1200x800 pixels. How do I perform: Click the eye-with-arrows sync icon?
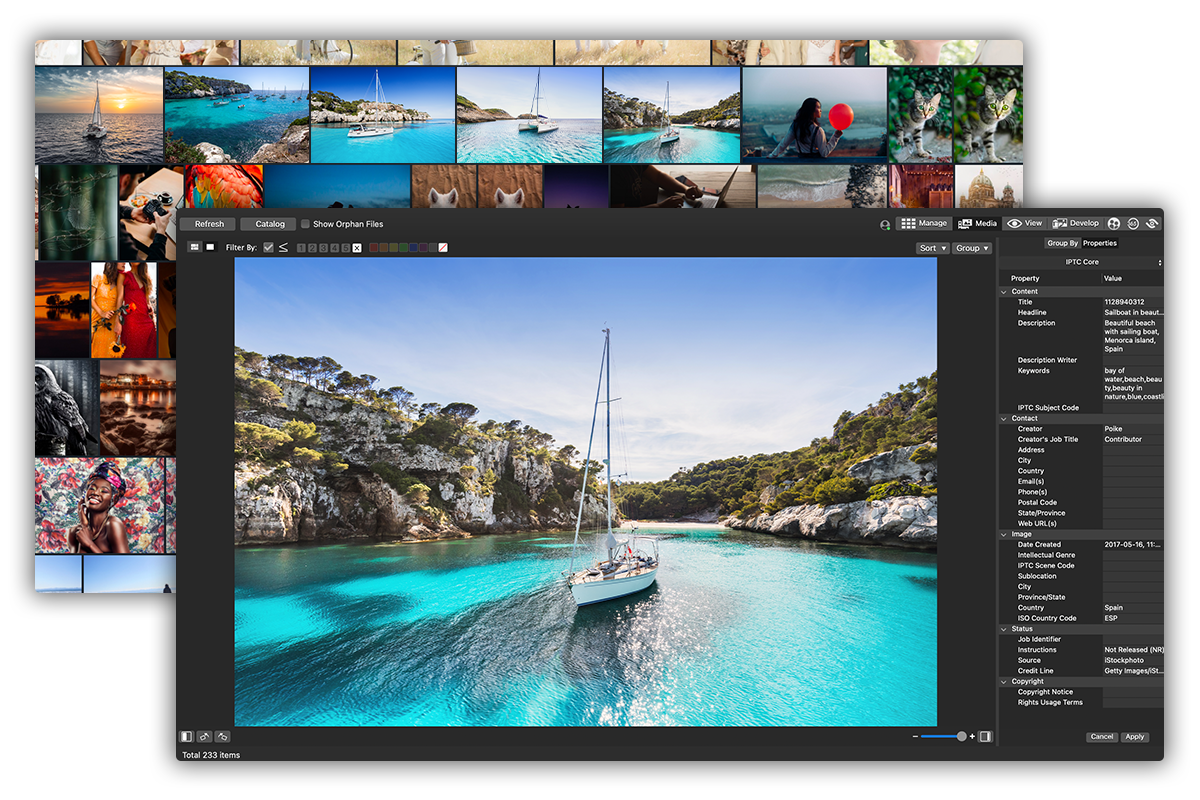pyautogui.click(x=1152, y=223)
